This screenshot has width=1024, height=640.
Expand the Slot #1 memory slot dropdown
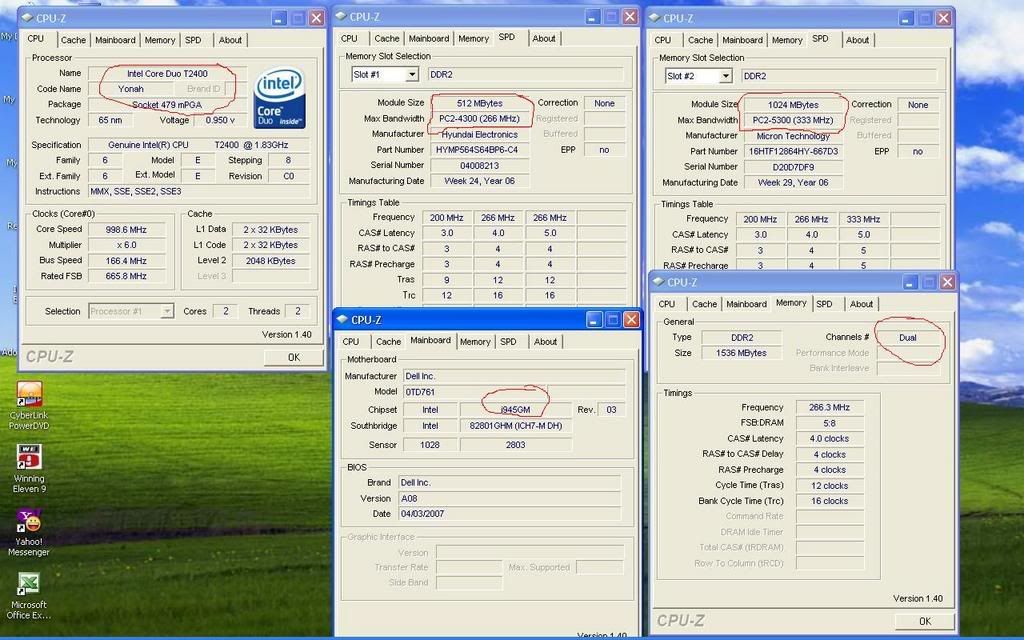click(x=410, y=75)
